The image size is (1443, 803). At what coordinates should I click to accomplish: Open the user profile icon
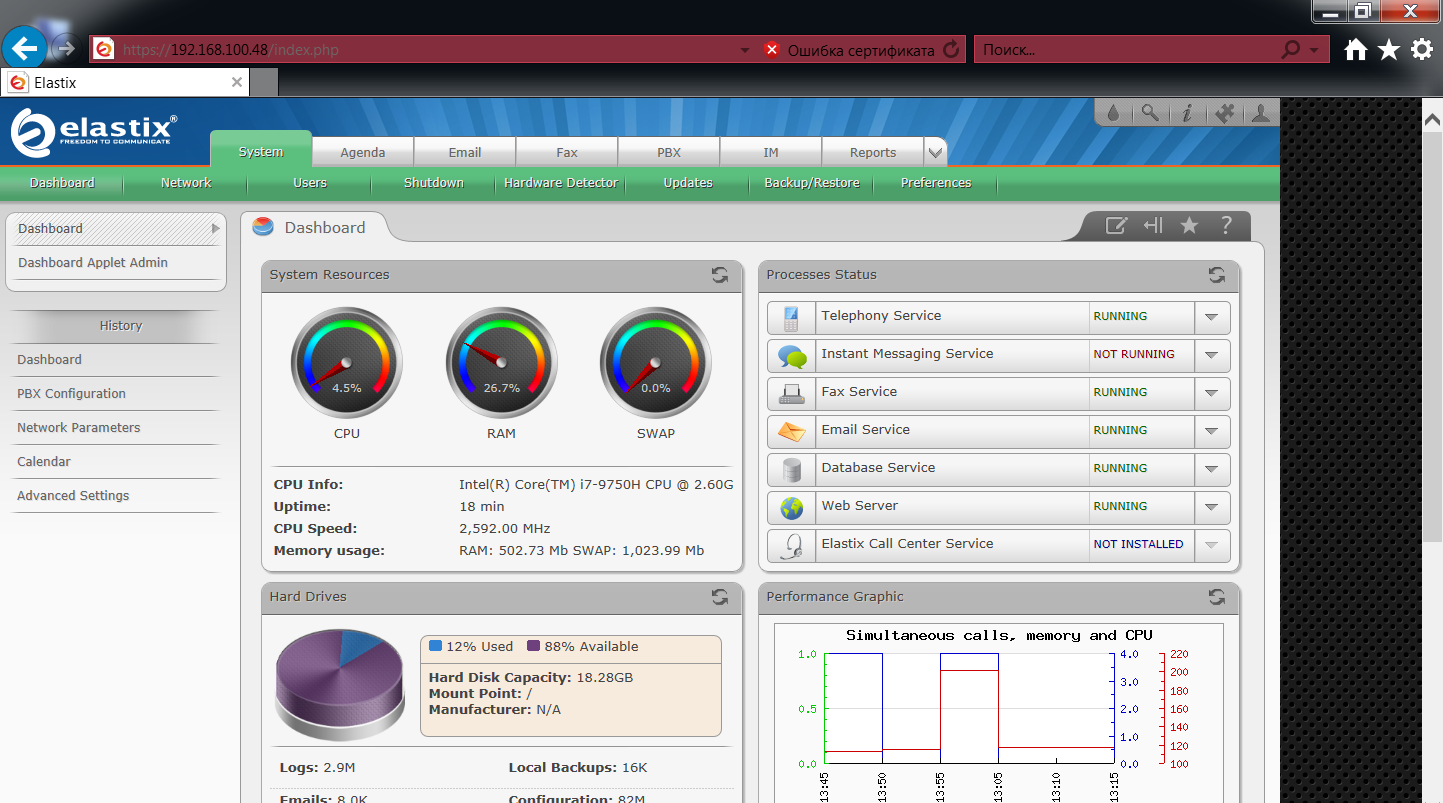click(1260, 113)
